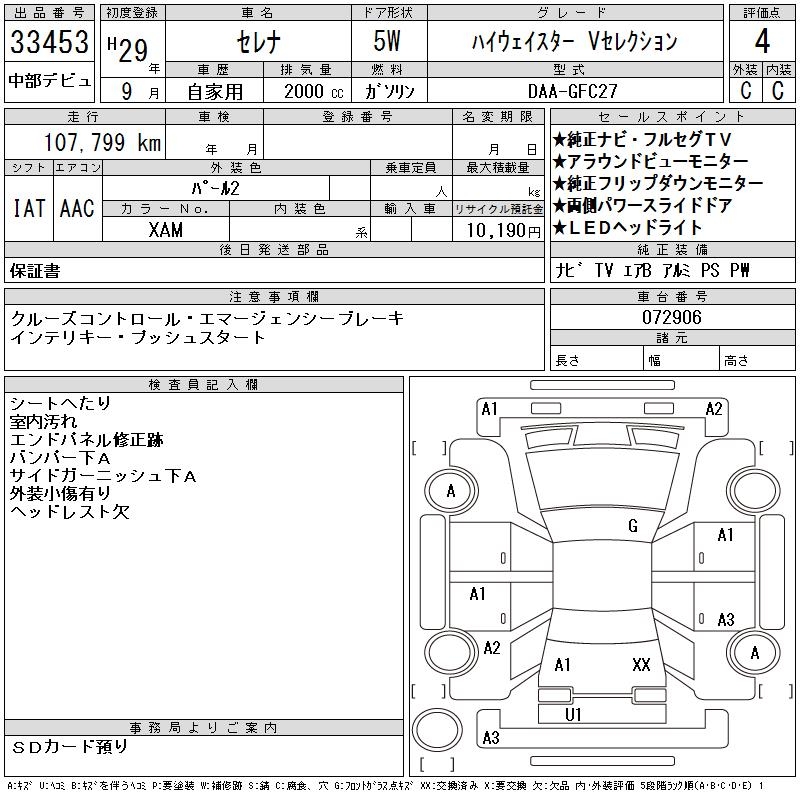Image resolution: width=800 pixels, height=800 pixels.
Task: Click the A2 mark at front-right corner
Action: point(714,409)
